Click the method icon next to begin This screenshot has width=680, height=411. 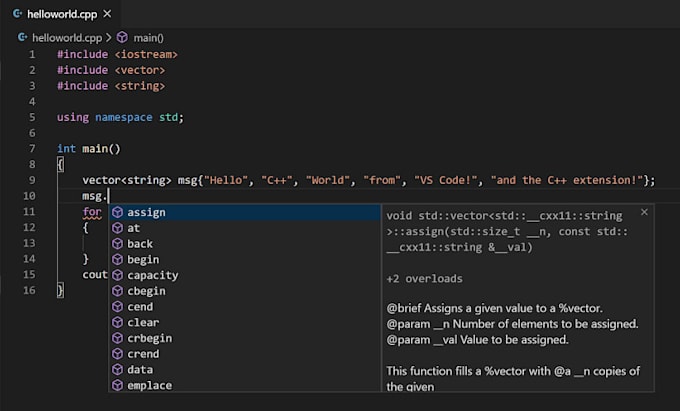(118, 259)
